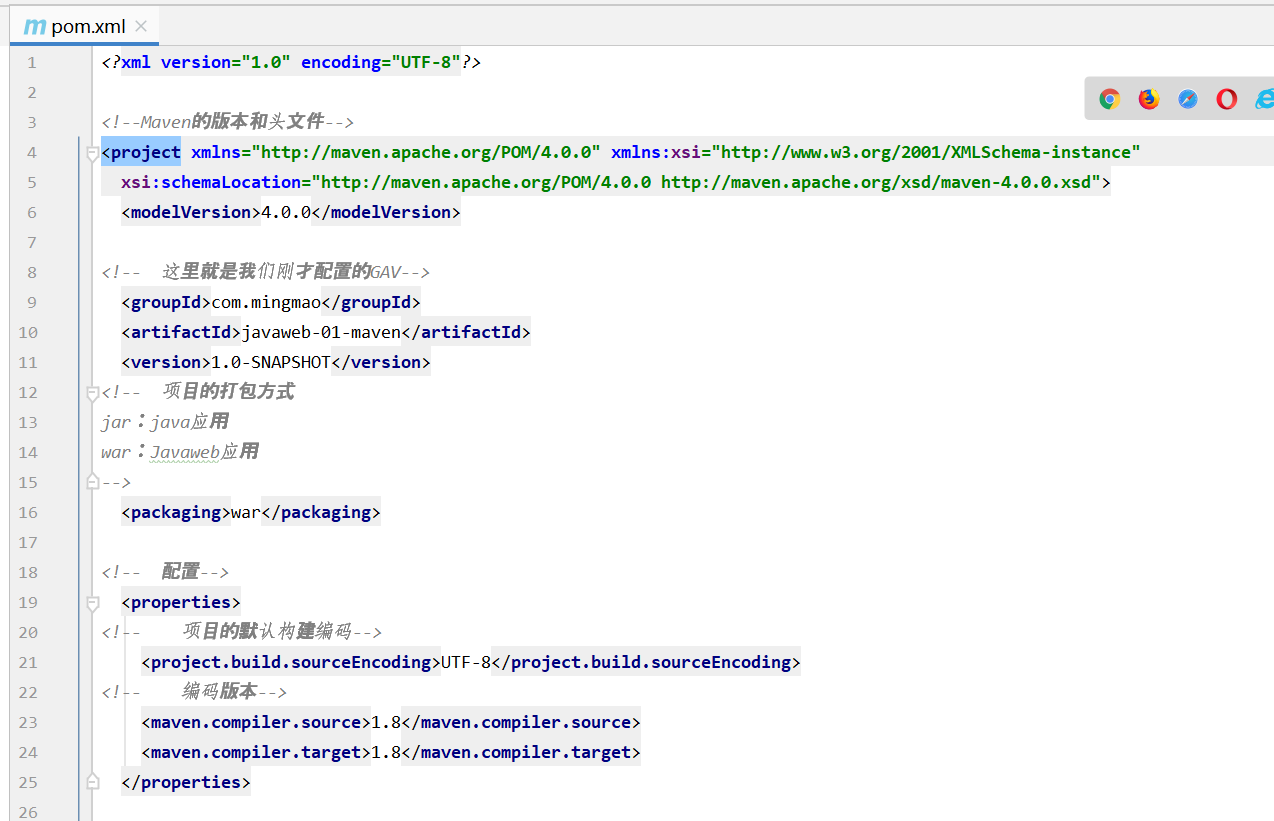Collapse the properties element at line 19
1274x821 pixels.
point(93,603)
